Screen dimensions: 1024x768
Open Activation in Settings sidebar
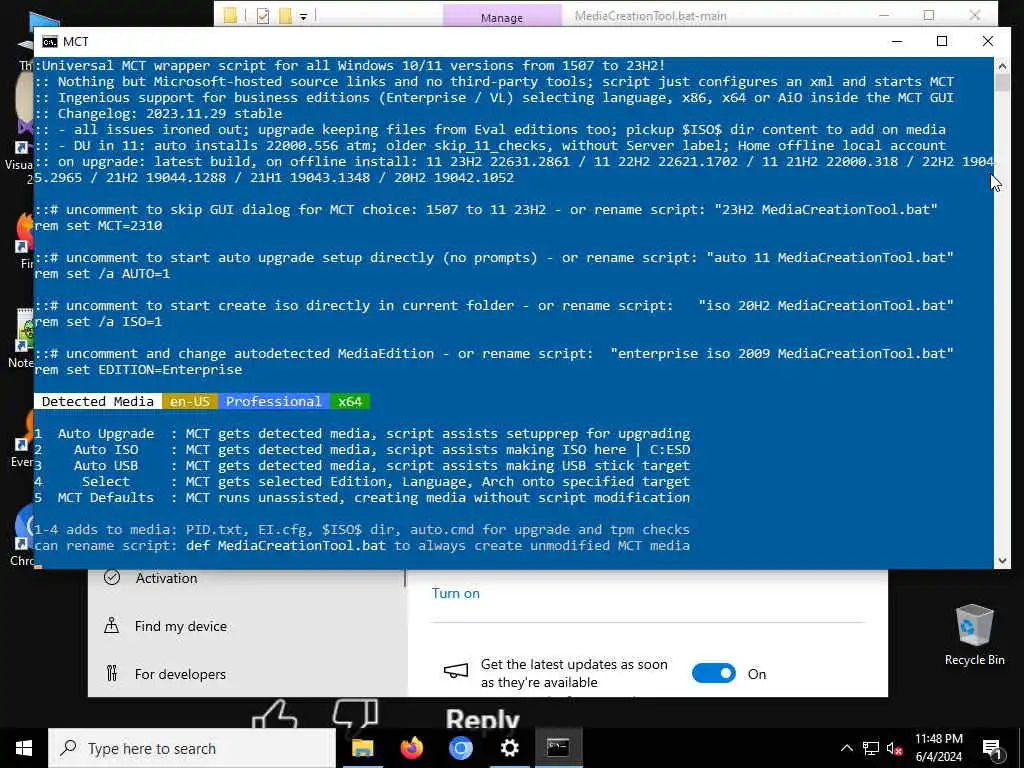(x=166, y=578)
